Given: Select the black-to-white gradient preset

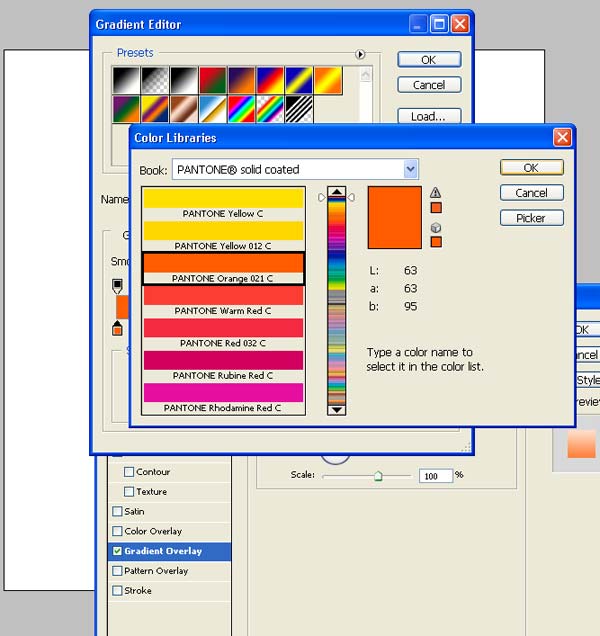Looking at the screenshot, I should pos(126,80).
